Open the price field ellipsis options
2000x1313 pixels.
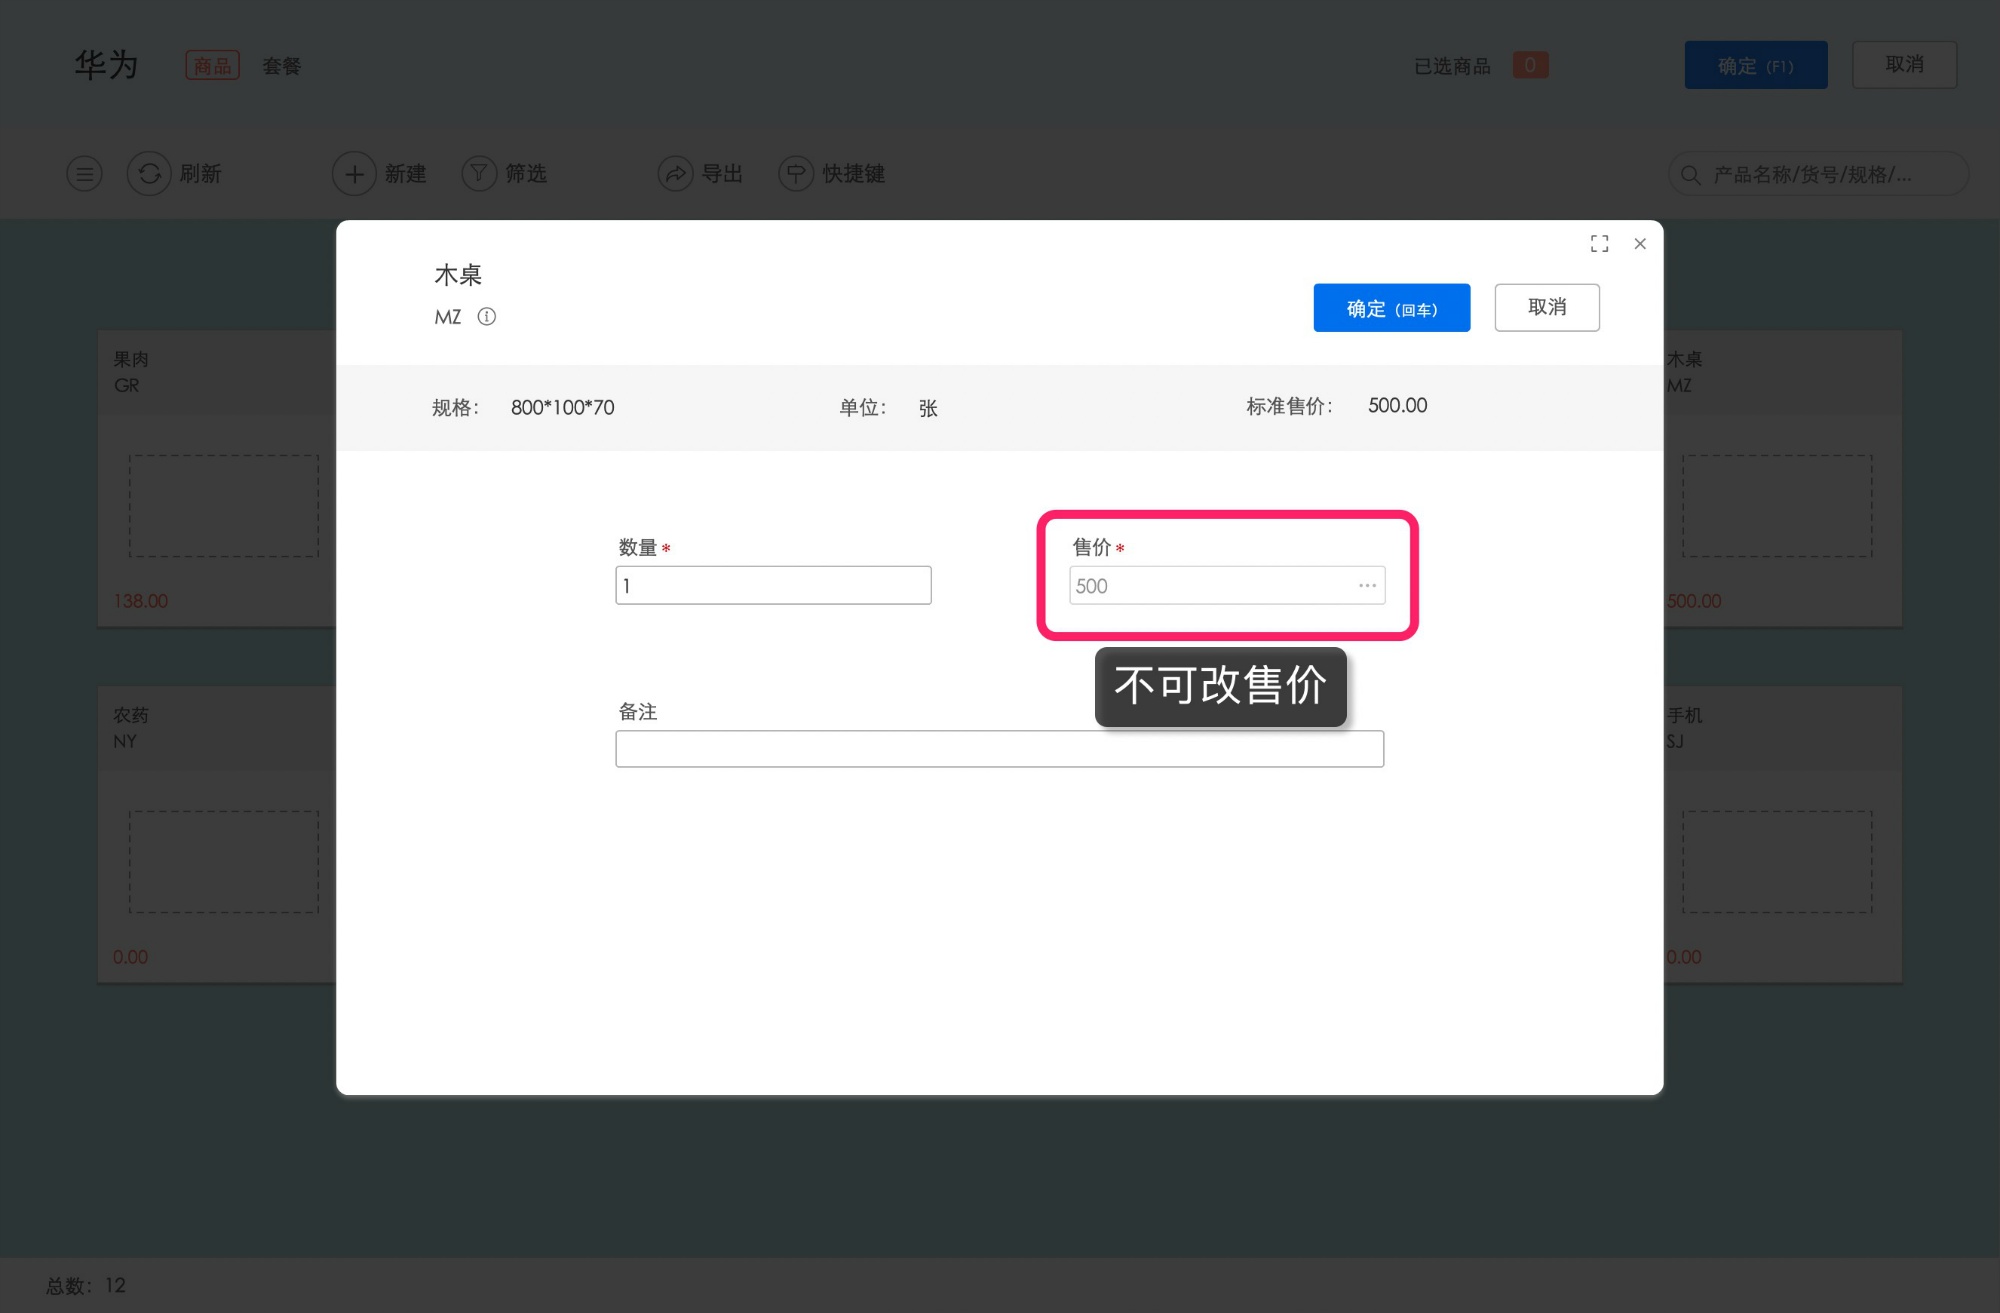pos(1366,585)
